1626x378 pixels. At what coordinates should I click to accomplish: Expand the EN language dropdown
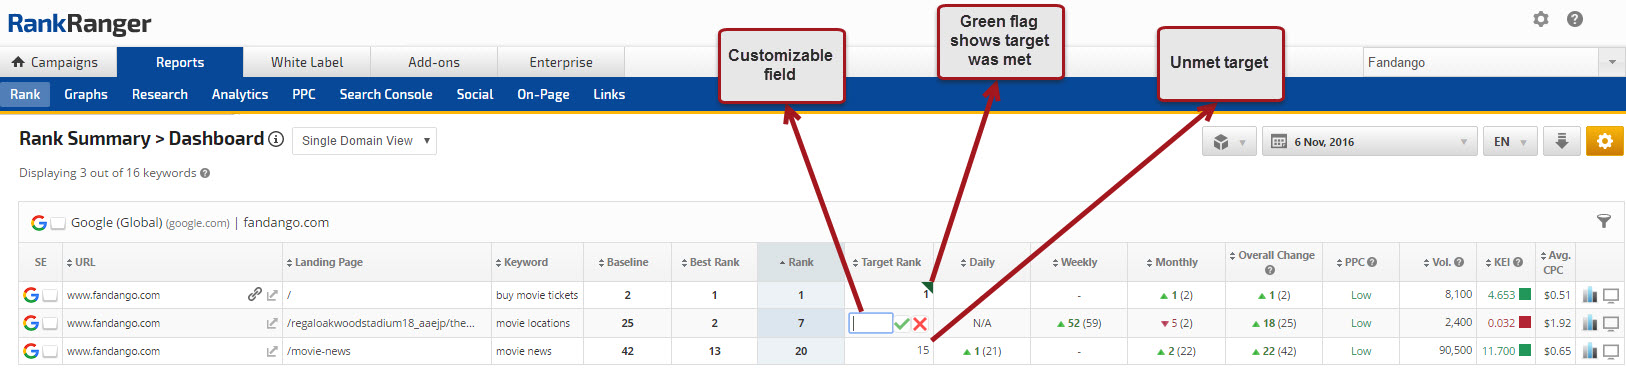(x=1510, y=142)
